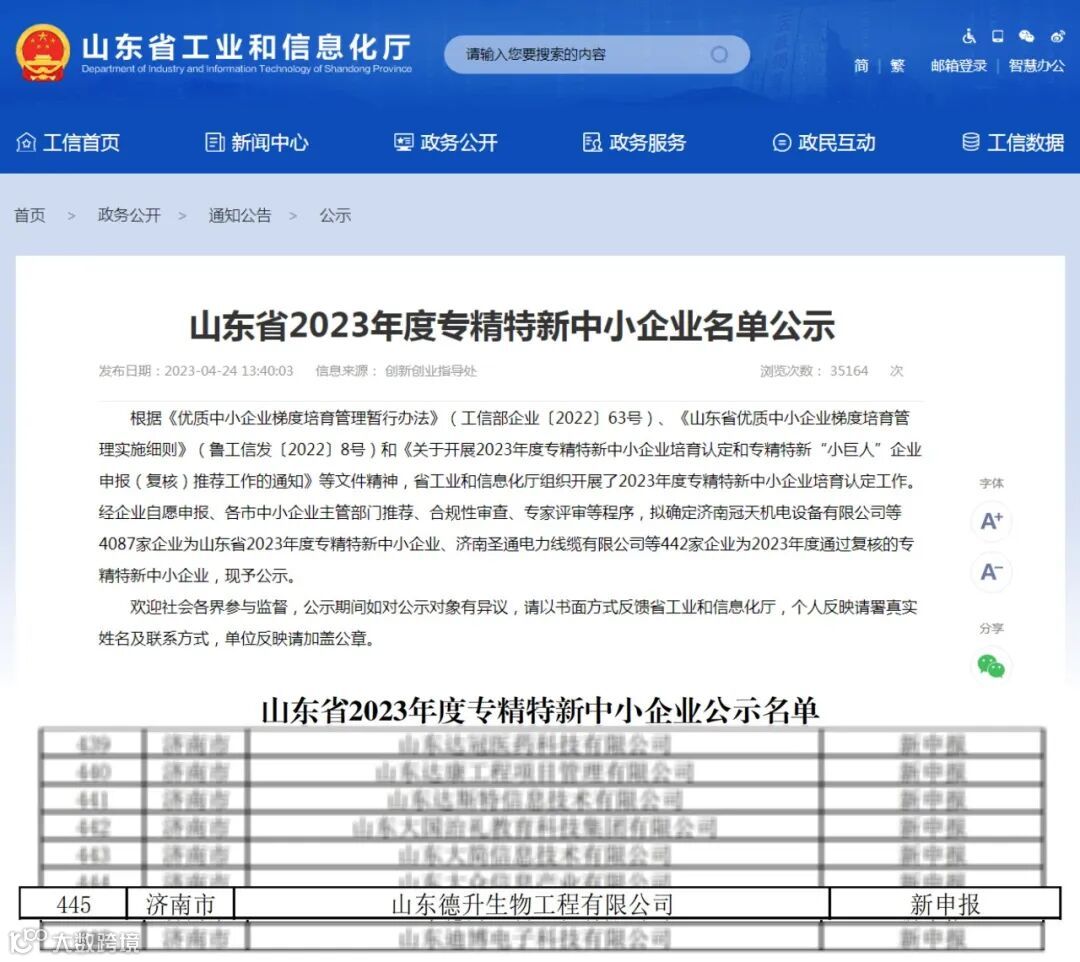The image size is (1080, 962).
Task: Click 通知公告 breadcrumb link
Action: (x=240, y=216)
